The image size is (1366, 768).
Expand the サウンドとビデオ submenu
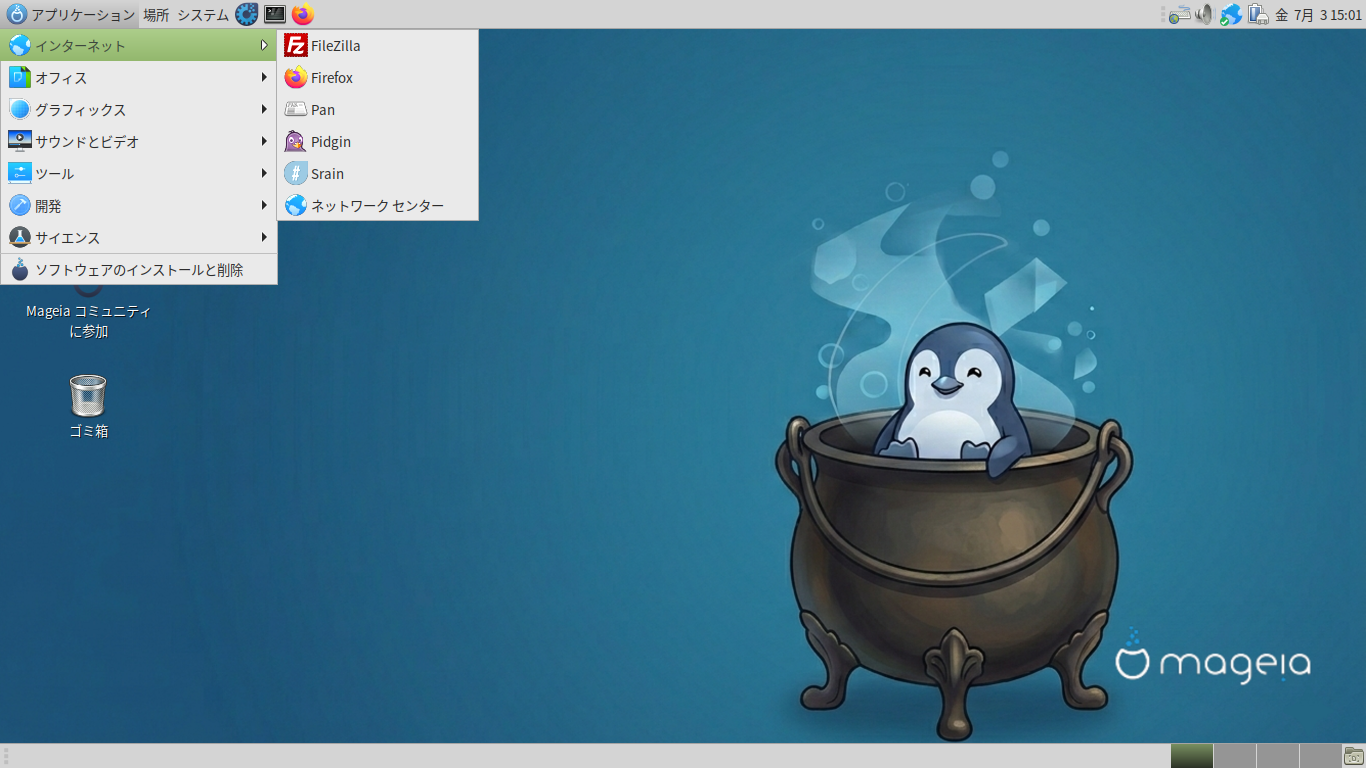[139, 142]
